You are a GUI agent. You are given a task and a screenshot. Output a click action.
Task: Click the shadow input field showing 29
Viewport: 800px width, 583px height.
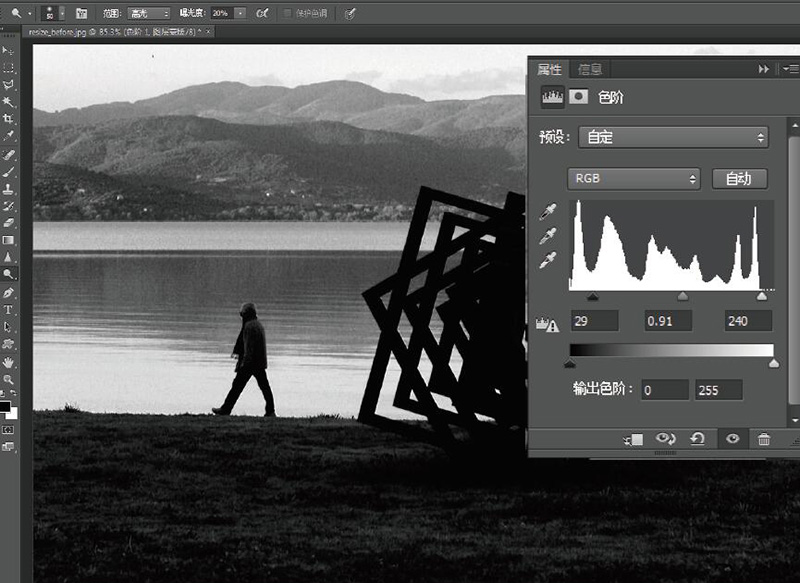pyautogui.click(x=594, y=321)
